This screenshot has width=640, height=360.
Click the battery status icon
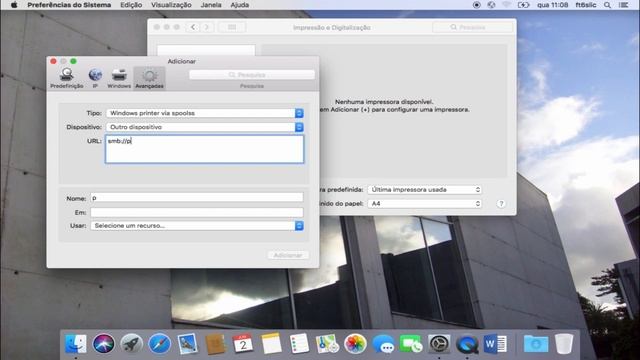523,5
